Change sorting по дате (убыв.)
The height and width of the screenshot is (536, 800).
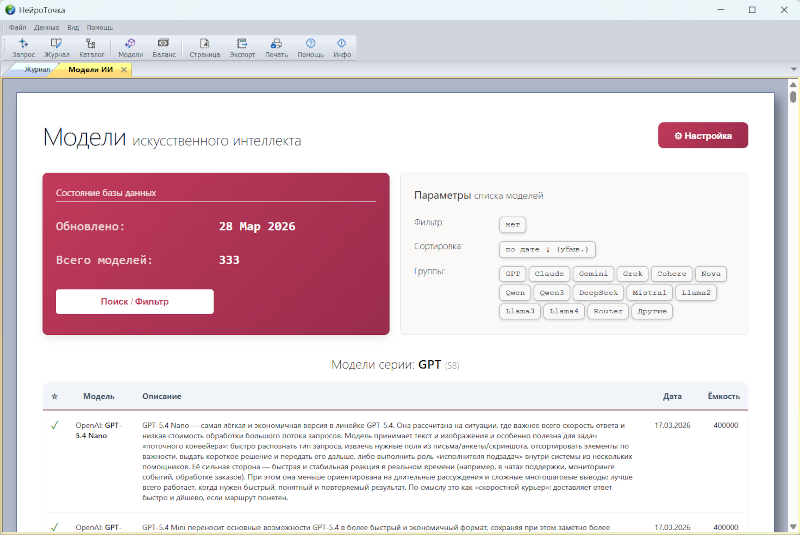(x=547, y=249)
